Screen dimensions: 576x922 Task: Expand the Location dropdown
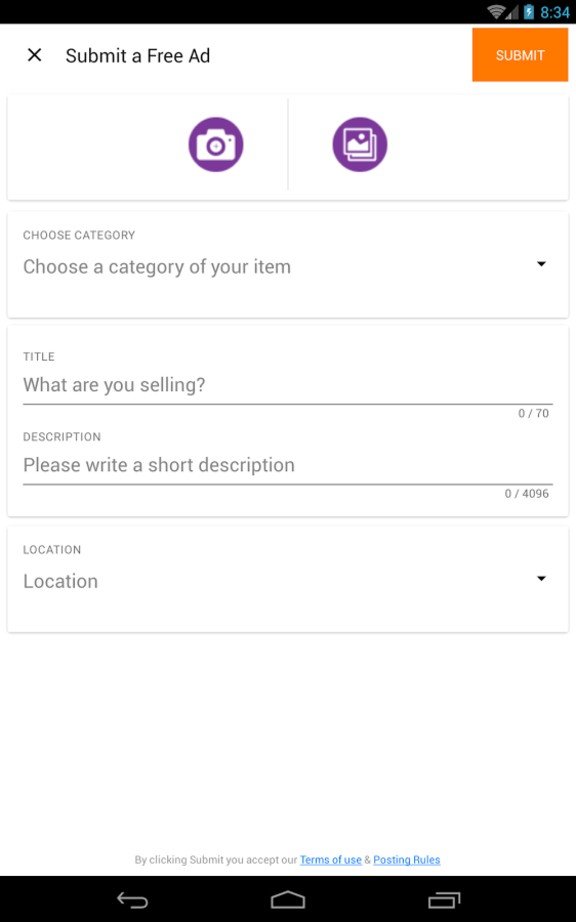point(541,579)
